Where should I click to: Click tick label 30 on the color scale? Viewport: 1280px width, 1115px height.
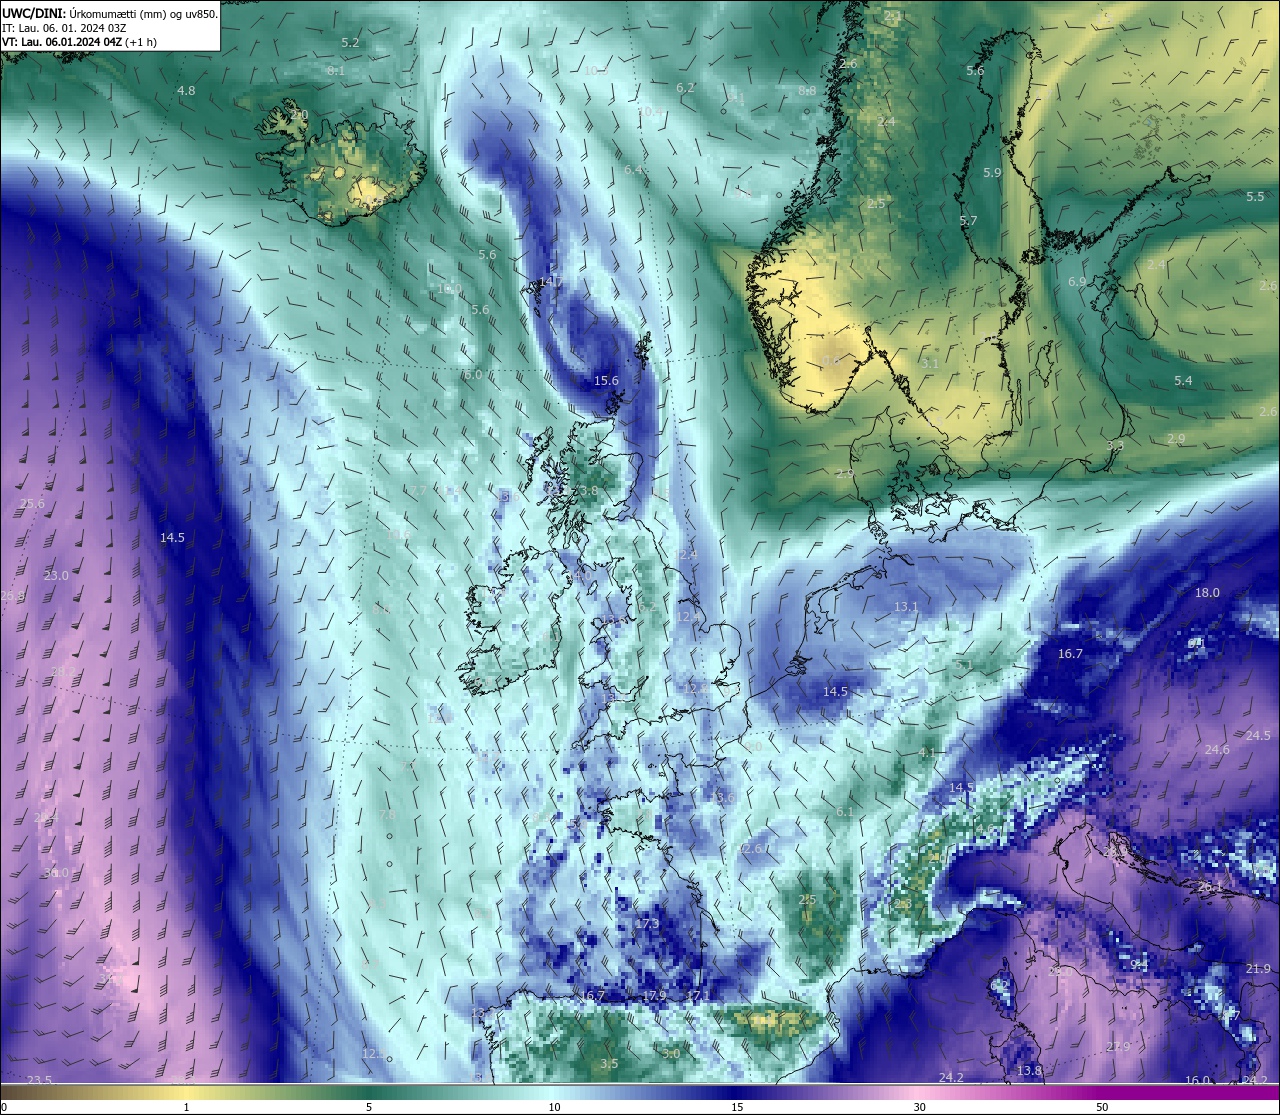click(919, 1107)
